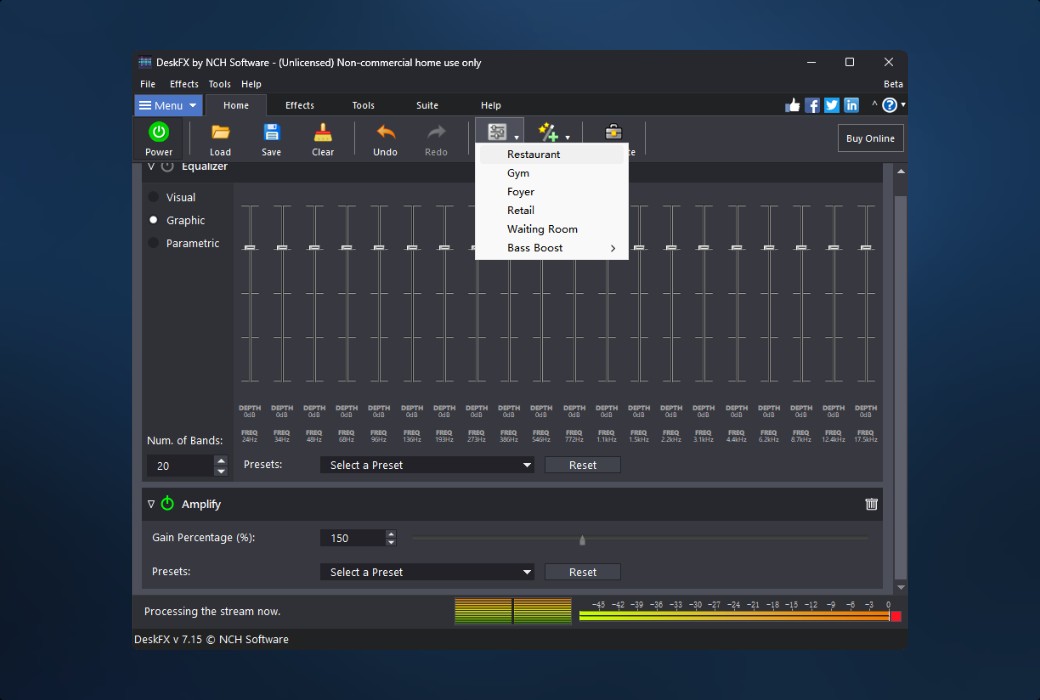Switch to the Suite tab
The image size is (1040, 700).
point(427,105)
